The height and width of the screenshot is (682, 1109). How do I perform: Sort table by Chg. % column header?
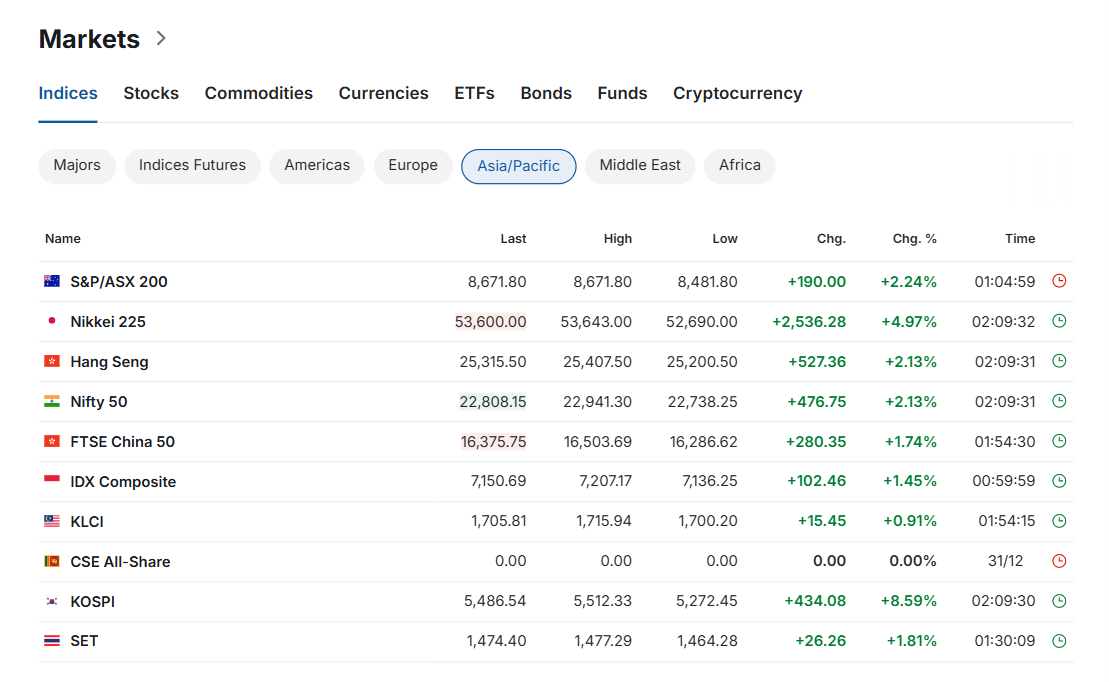pos(914,239)
